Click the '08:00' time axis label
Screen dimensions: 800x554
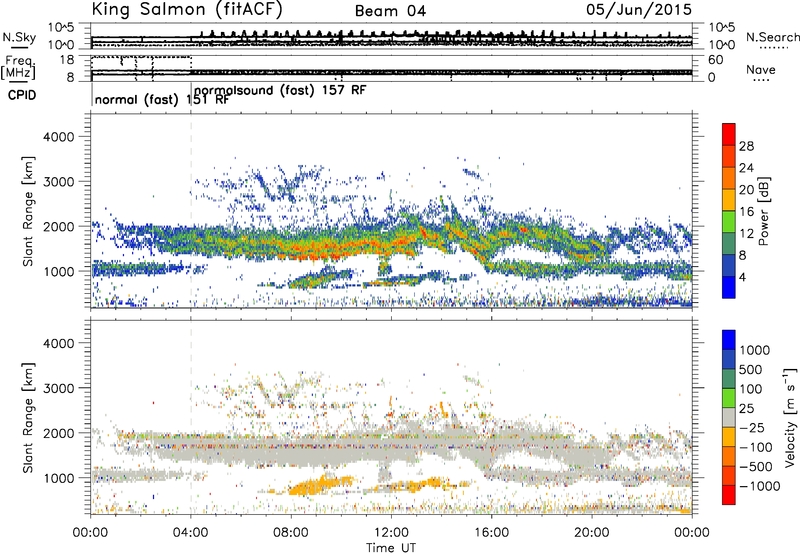(x=290, y=533)
